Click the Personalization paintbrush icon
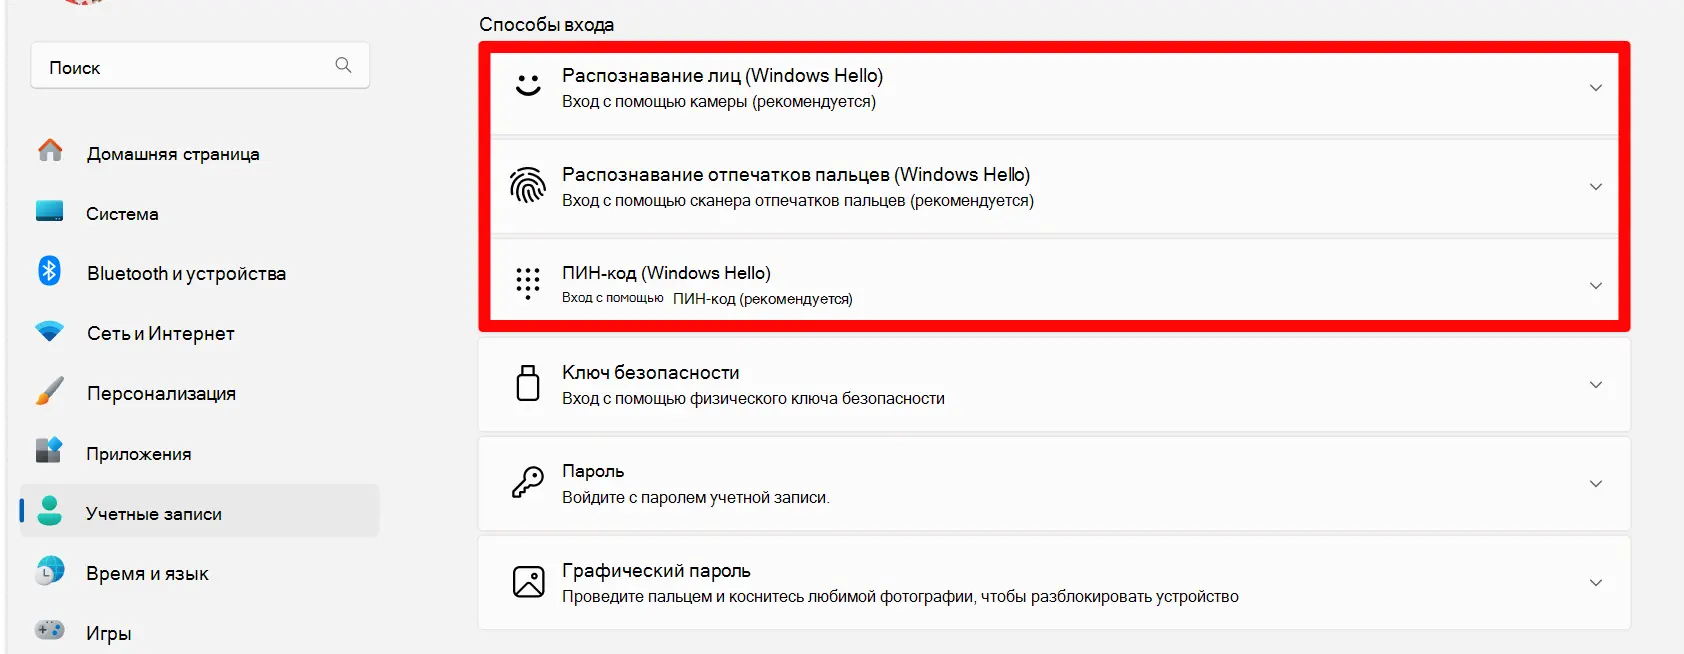The height and width of the screenshot is (654, 1684). pyautogui.click(x=49, y=391)
